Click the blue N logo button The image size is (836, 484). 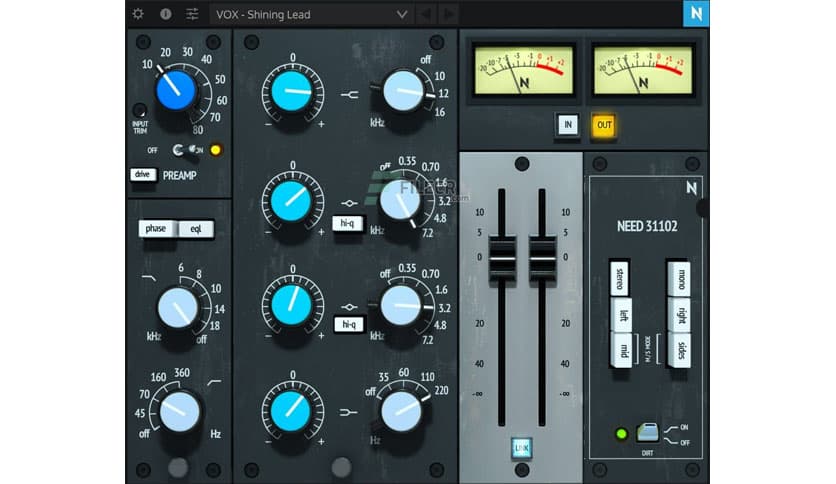696,13
